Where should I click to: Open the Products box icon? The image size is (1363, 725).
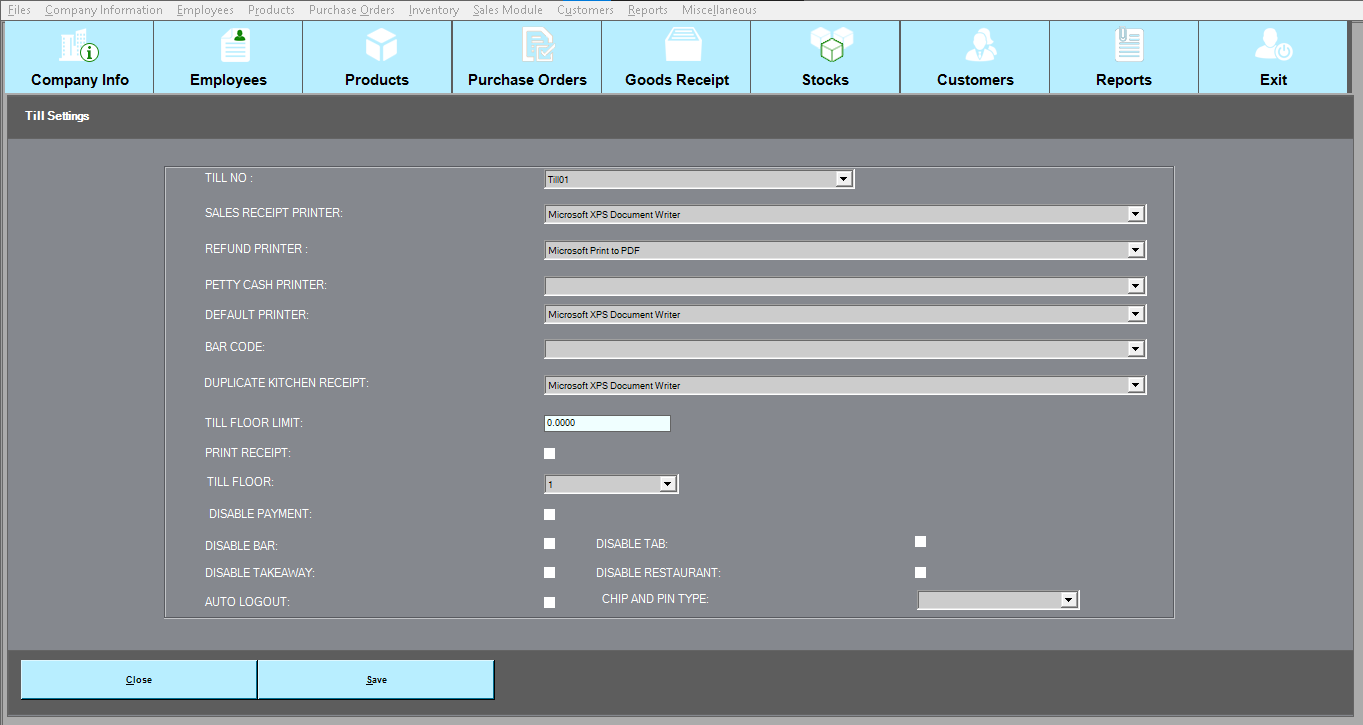[x=377, y=47]
